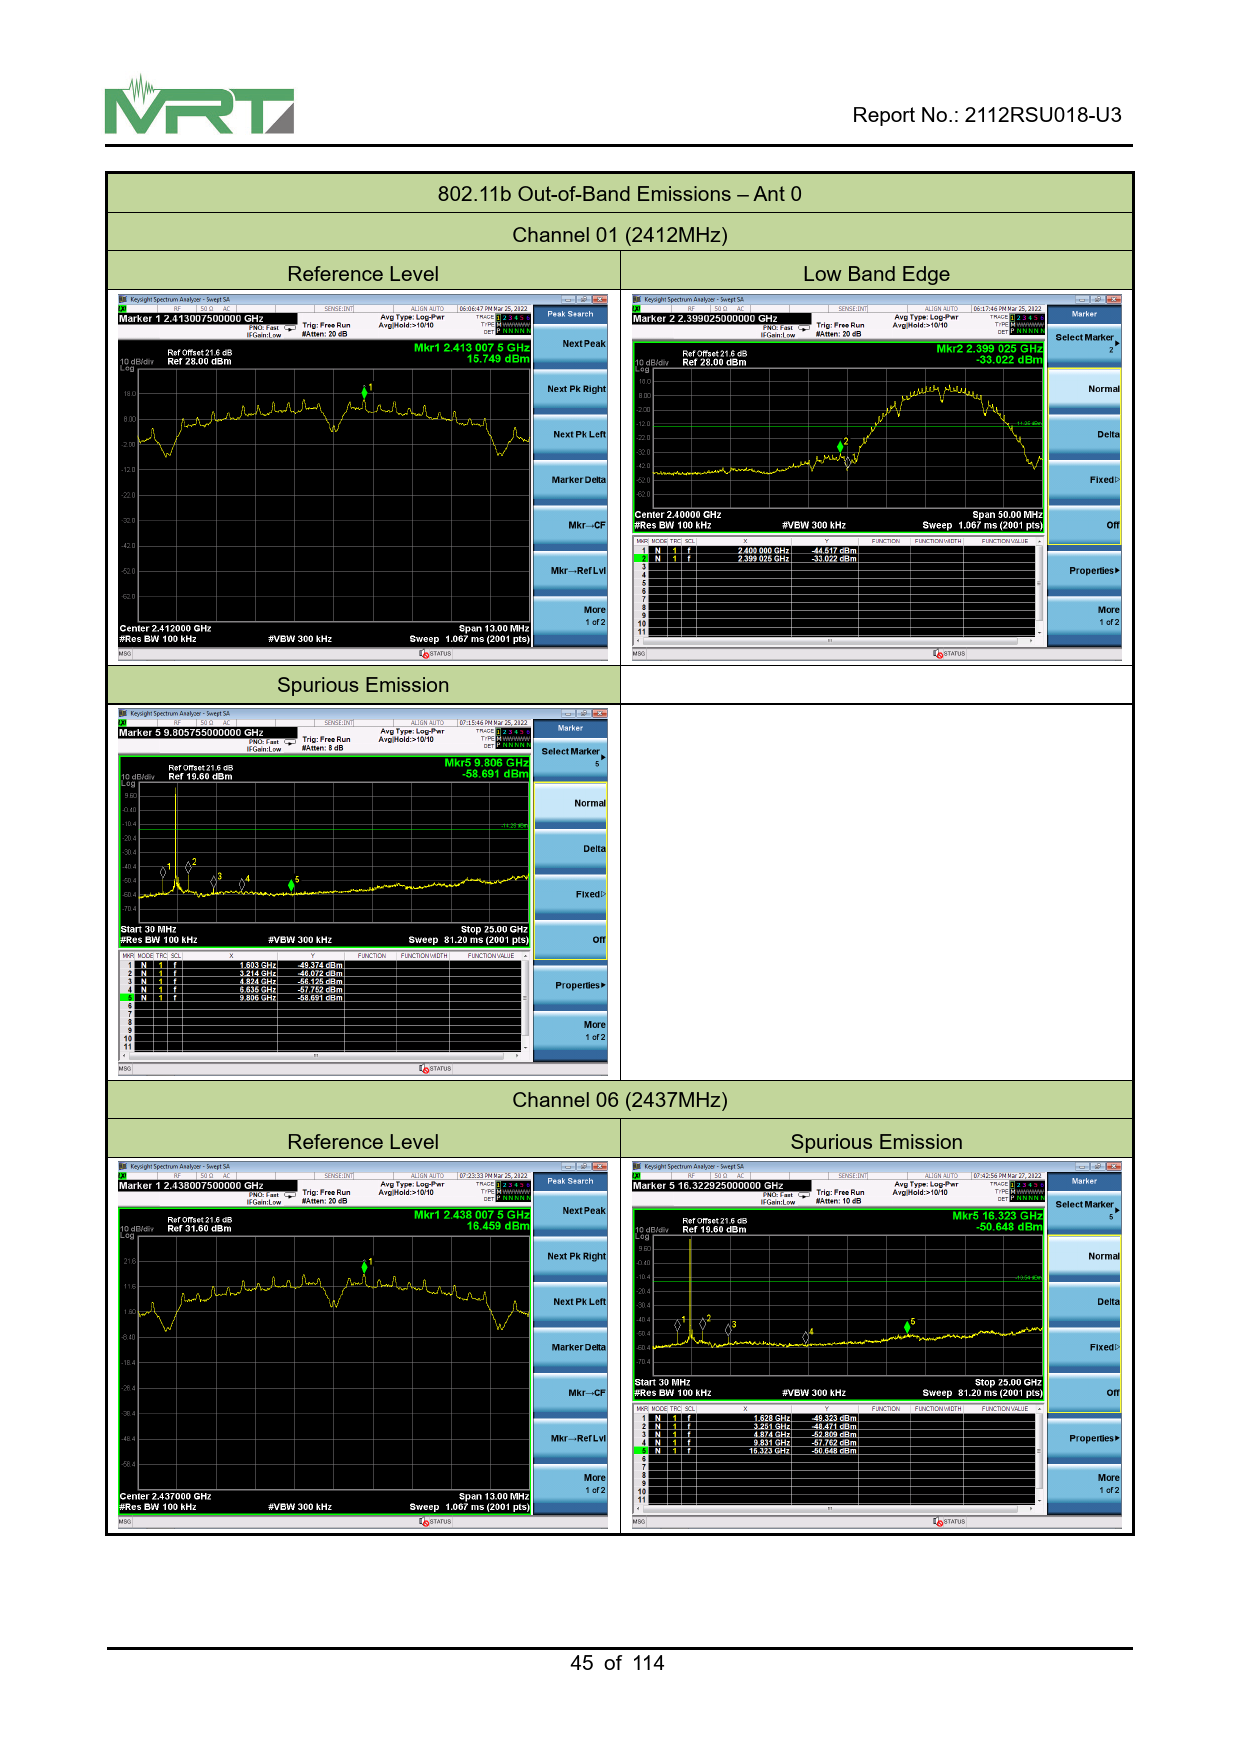Click the Peak Search menu title in Channel 01 Reference Level plot
This screenshot has width=1240, height=1754.
[570, 314]
